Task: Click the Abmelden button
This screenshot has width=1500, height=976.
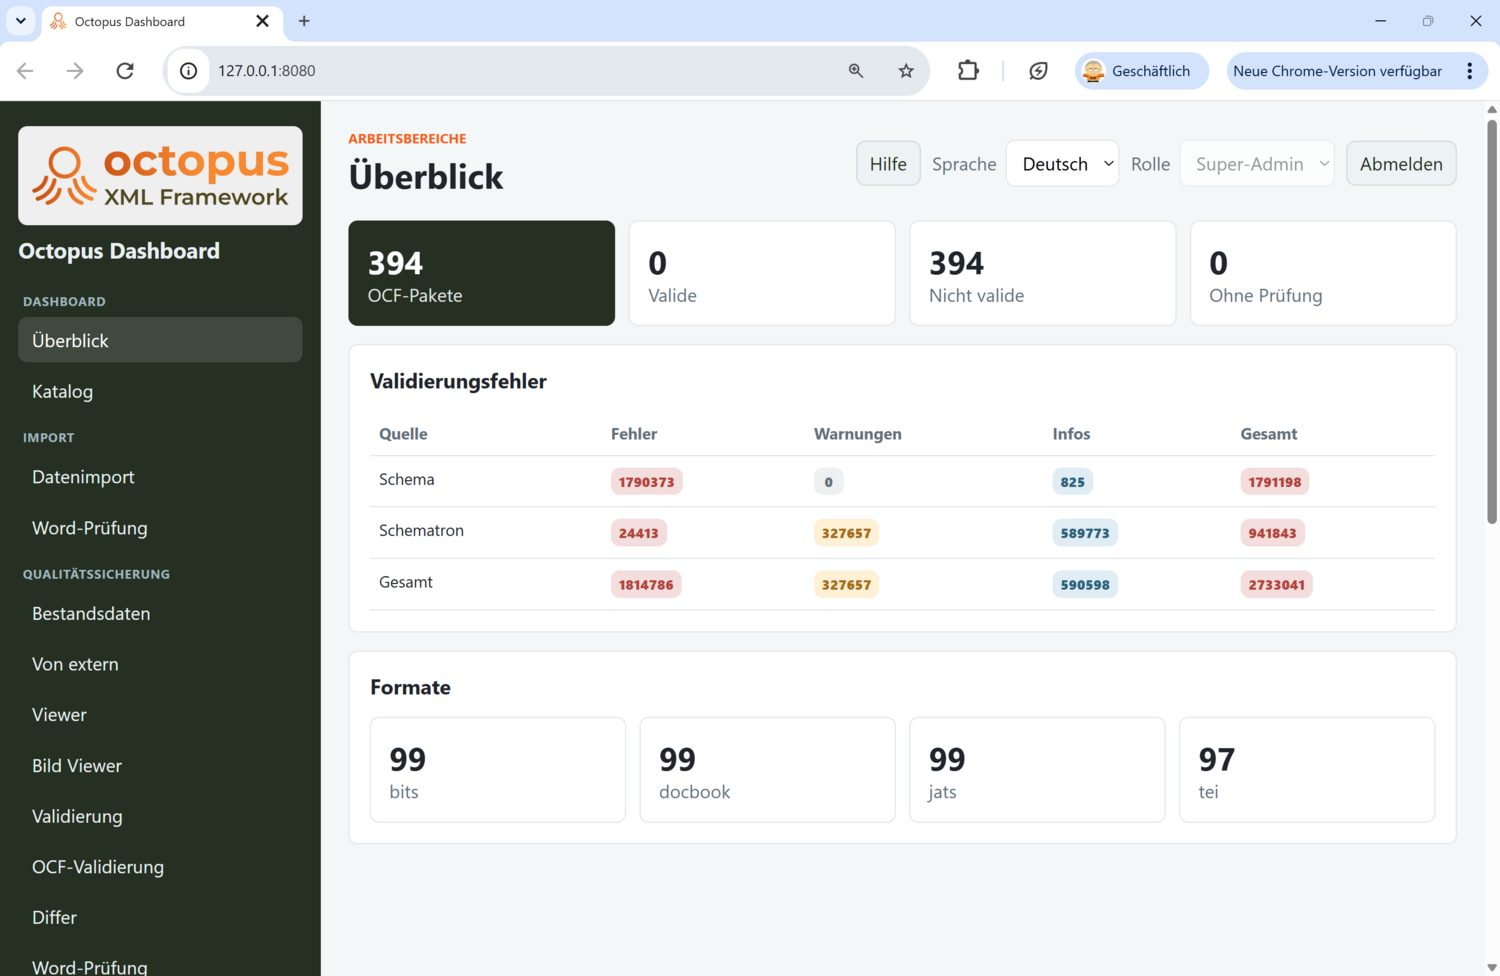Action: coord(1401,164)
